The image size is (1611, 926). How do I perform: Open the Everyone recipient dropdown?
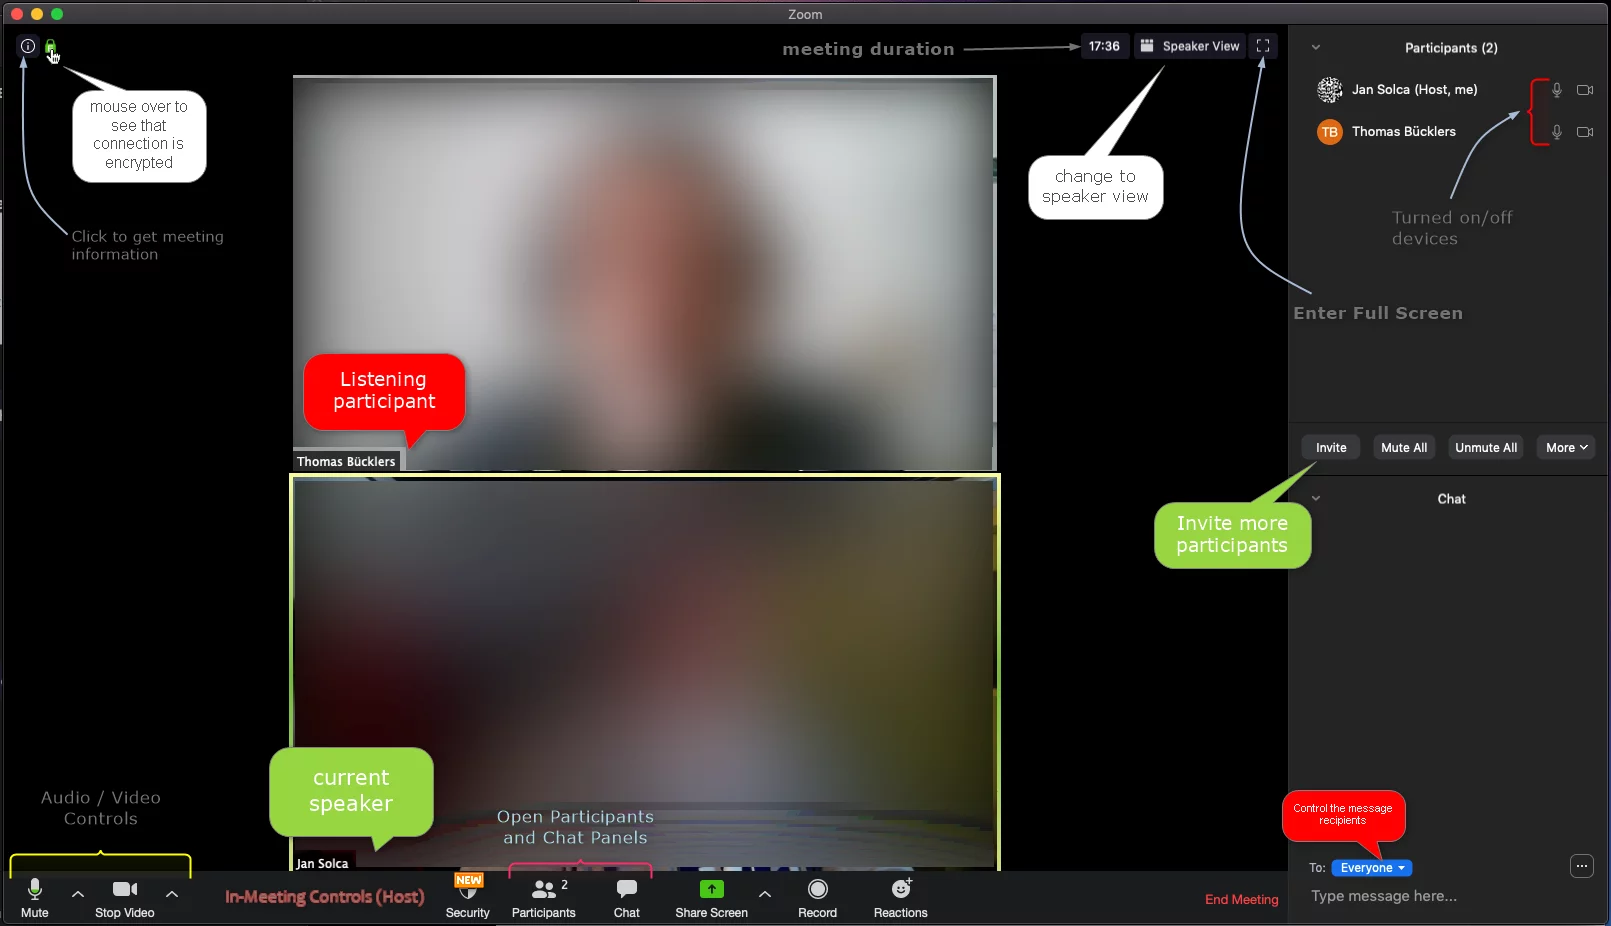[1371, 868]
